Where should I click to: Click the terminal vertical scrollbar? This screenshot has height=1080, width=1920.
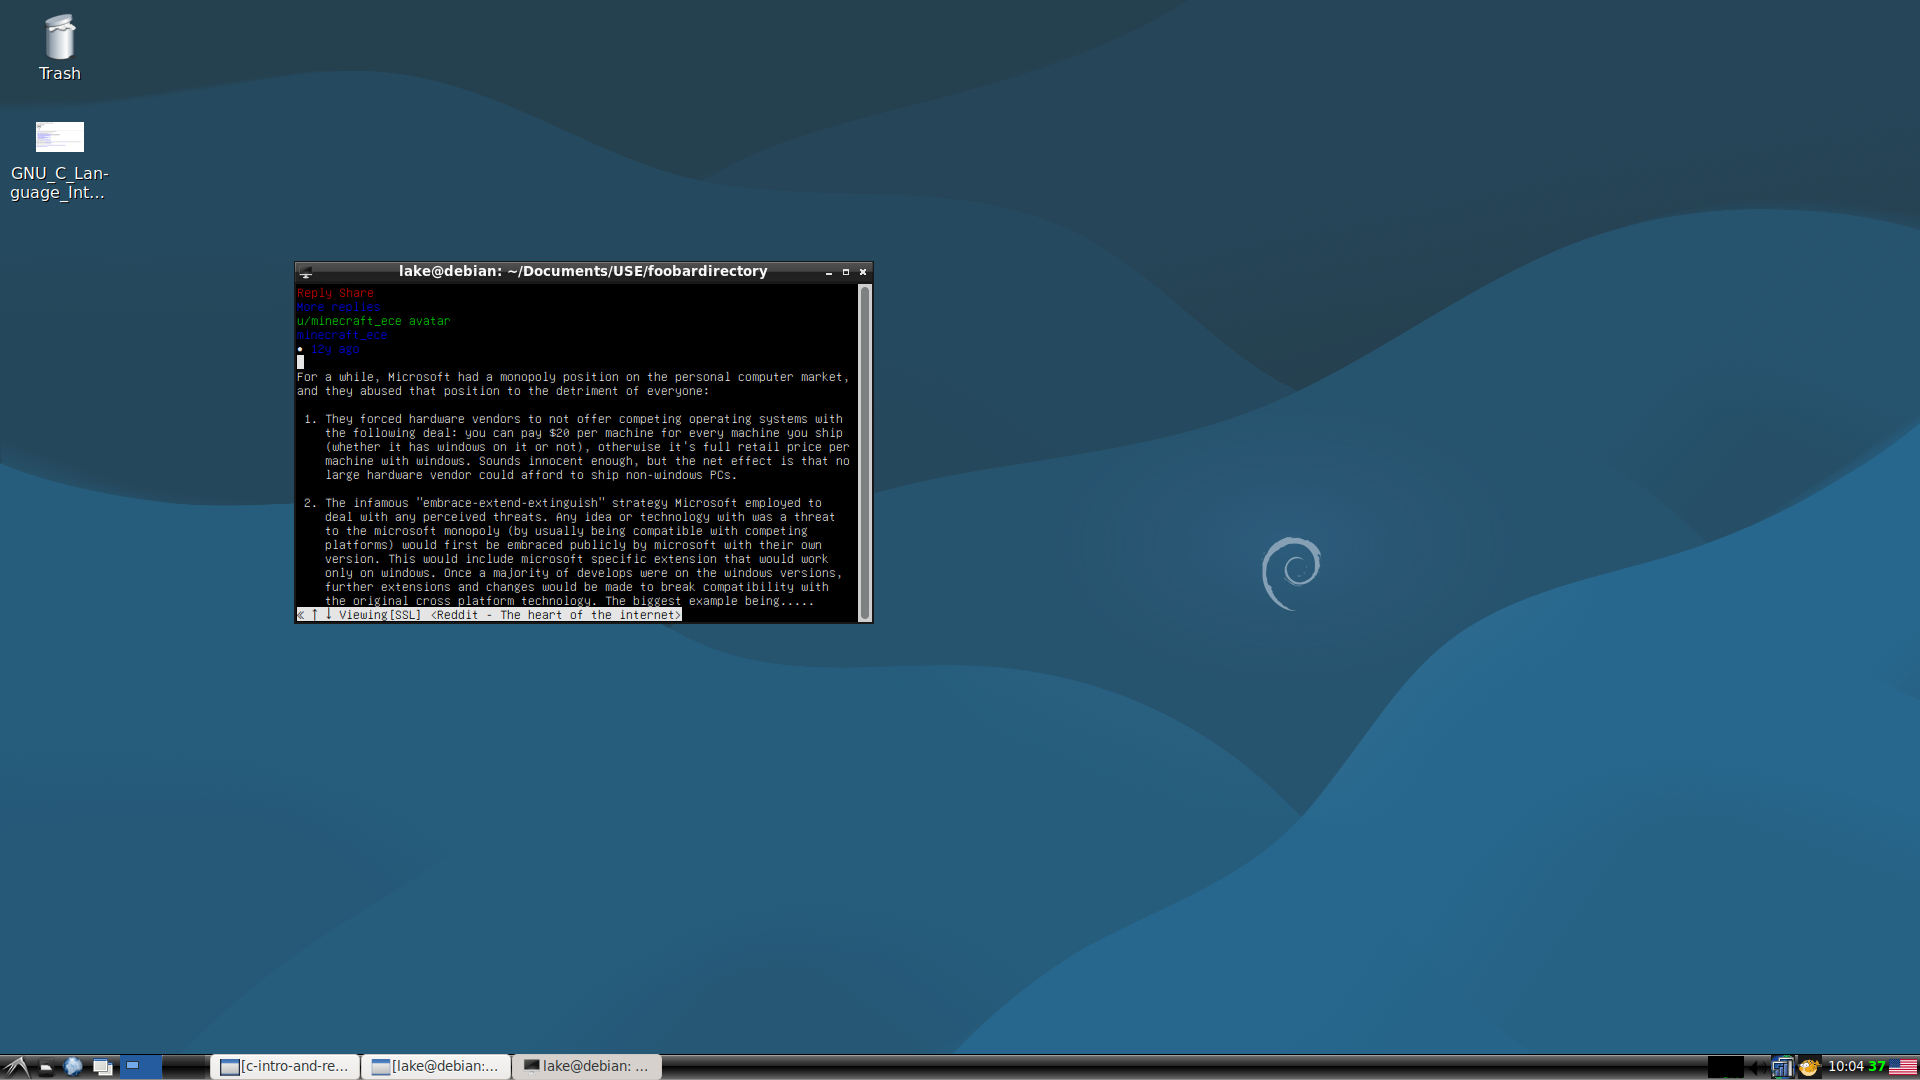tap(865, 452)
